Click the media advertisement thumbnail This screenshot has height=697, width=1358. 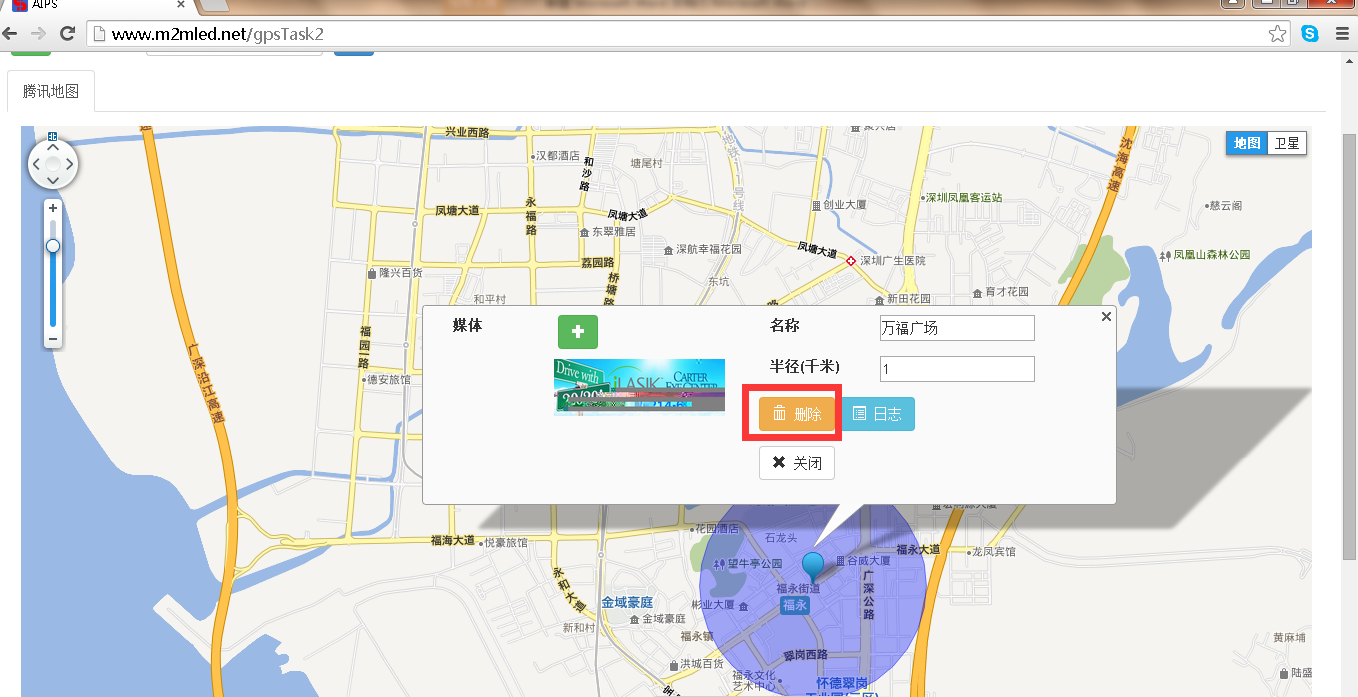coord(639,386)
